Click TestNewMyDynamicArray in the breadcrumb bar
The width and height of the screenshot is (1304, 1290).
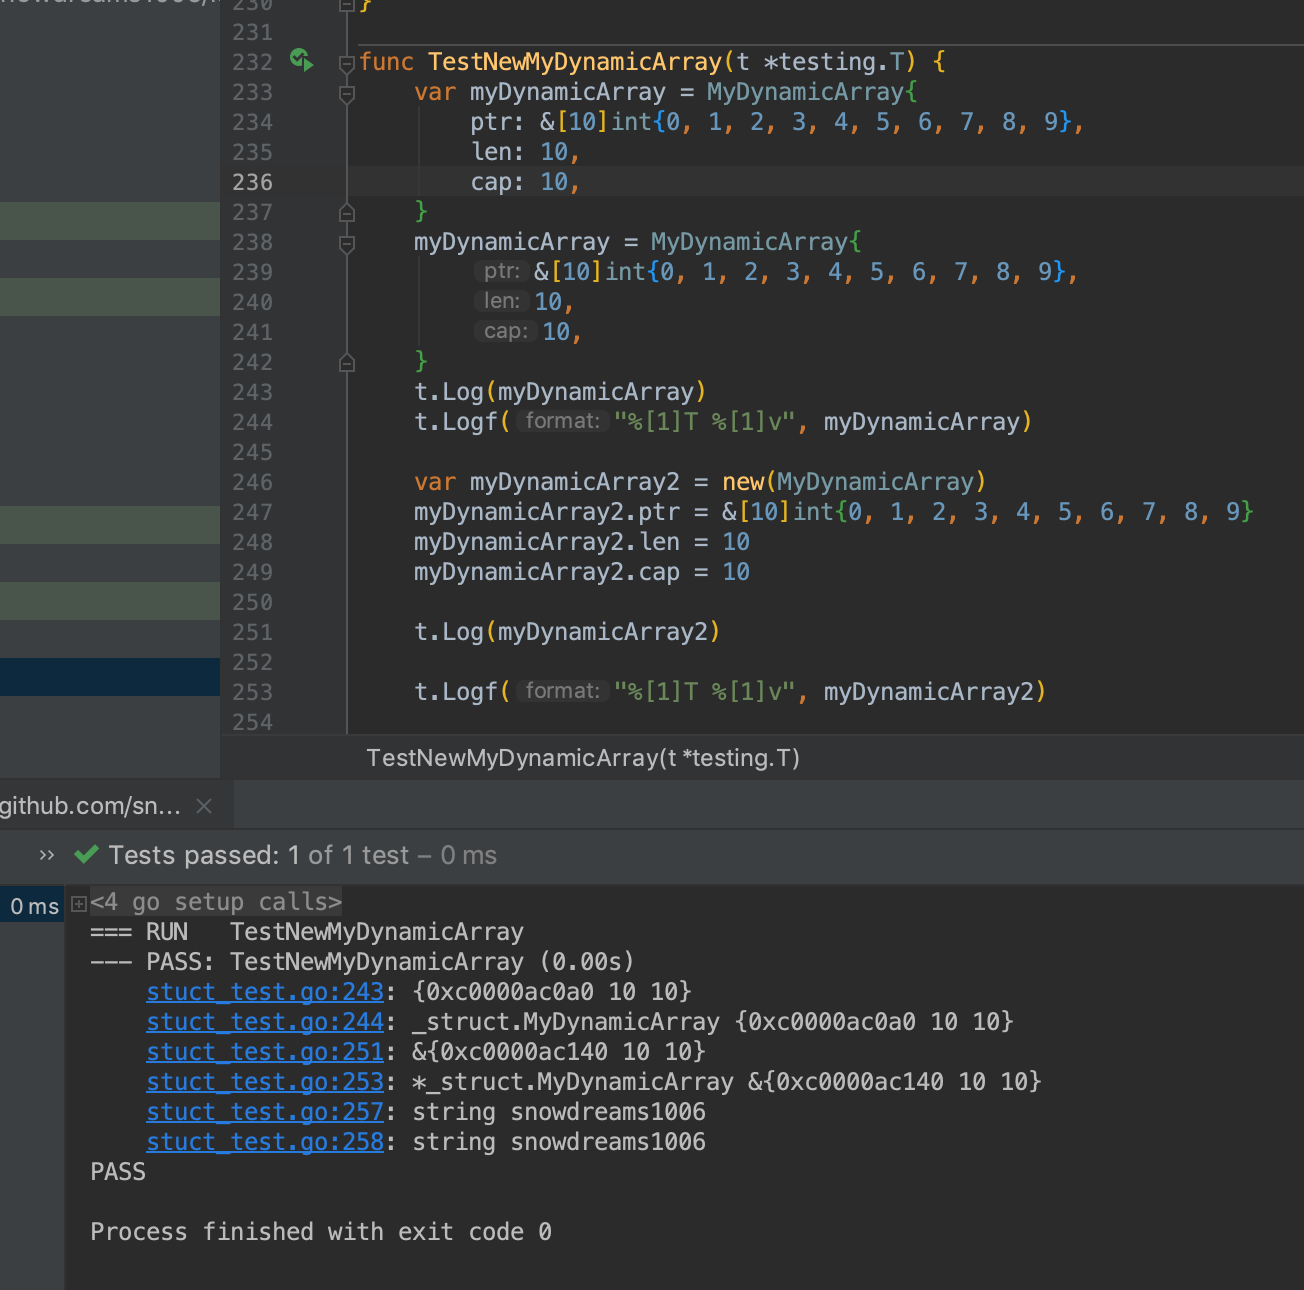(583, 757)
